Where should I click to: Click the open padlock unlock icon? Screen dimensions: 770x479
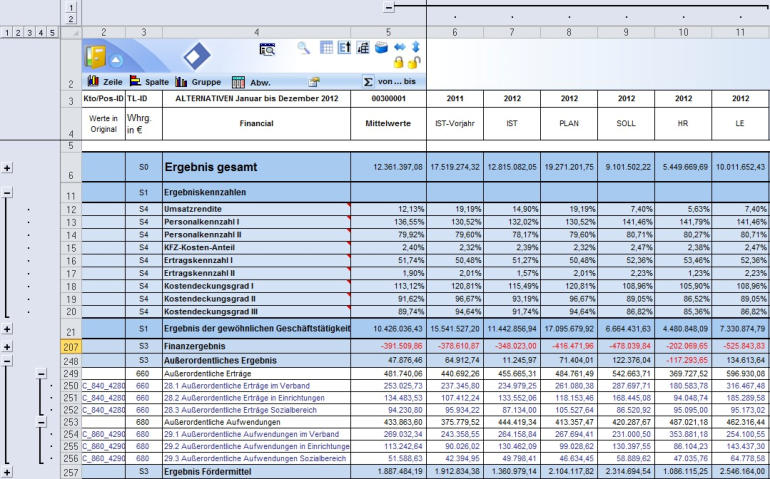[x=414, y=63]
